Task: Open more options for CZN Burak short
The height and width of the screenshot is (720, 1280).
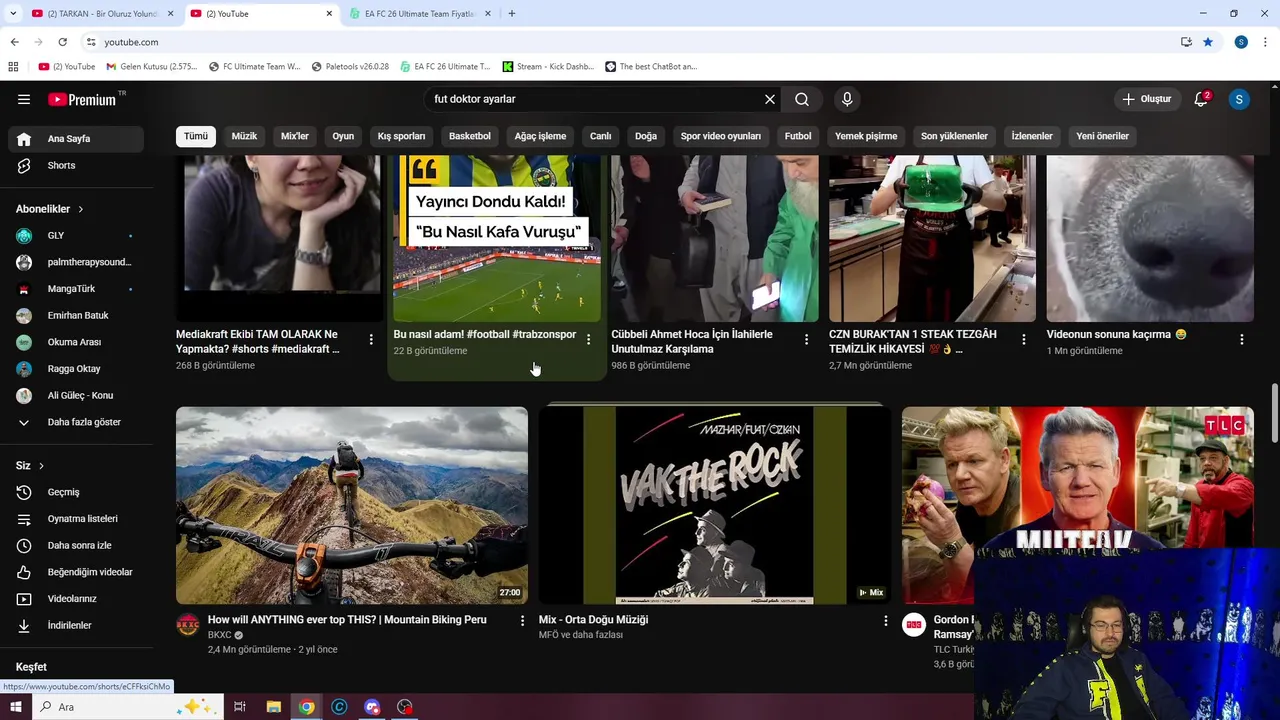Action: coord(1023,340)
